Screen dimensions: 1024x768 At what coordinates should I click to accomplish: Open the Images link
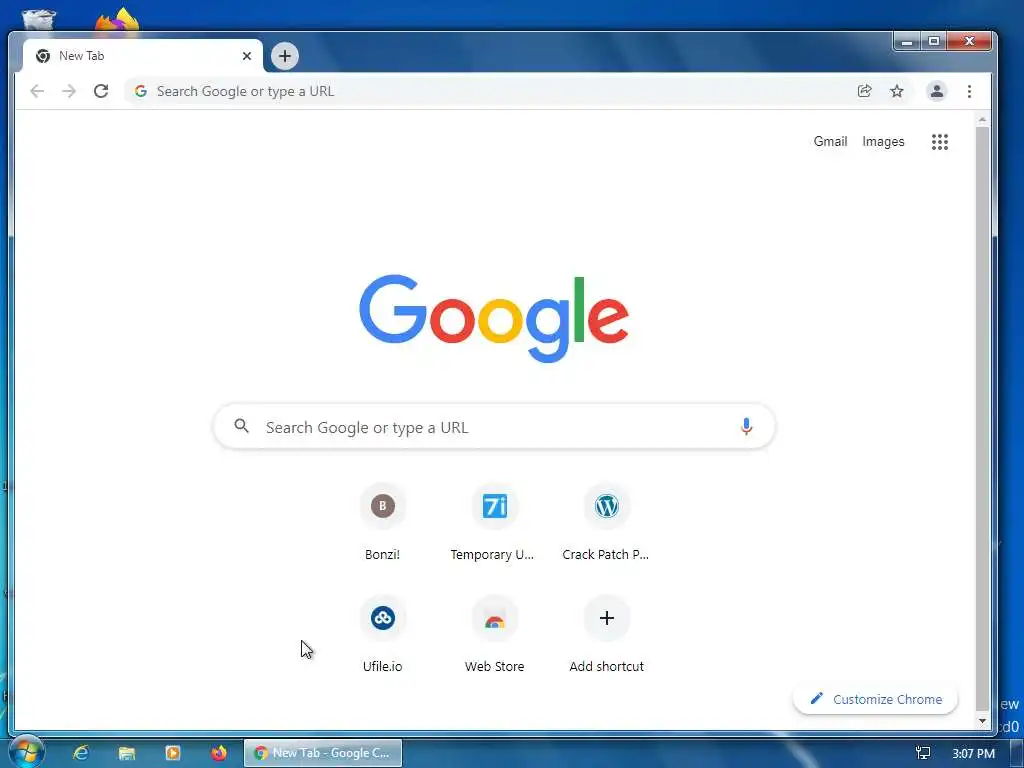pos(883,142)
